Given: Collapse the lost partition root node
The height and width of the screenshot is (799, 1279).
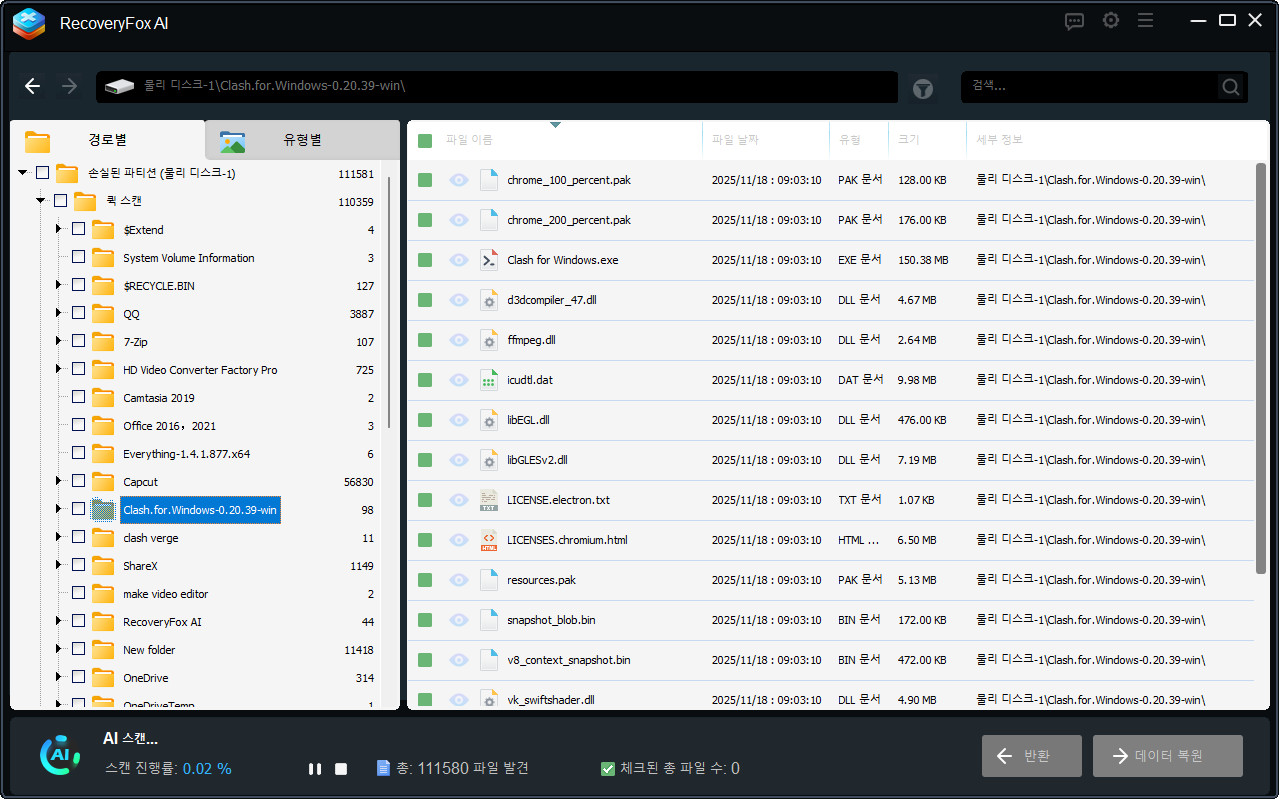Looking at the screenshot, I should (22, 173).
